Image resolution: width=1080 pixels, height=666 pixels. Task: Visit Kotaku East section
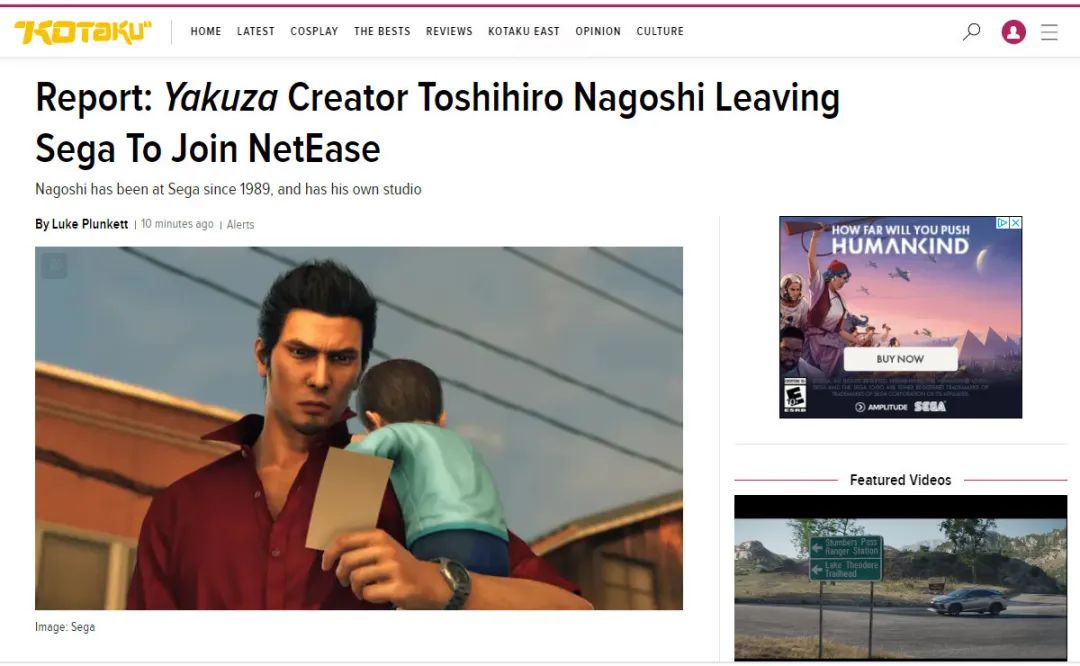point(523,31)
